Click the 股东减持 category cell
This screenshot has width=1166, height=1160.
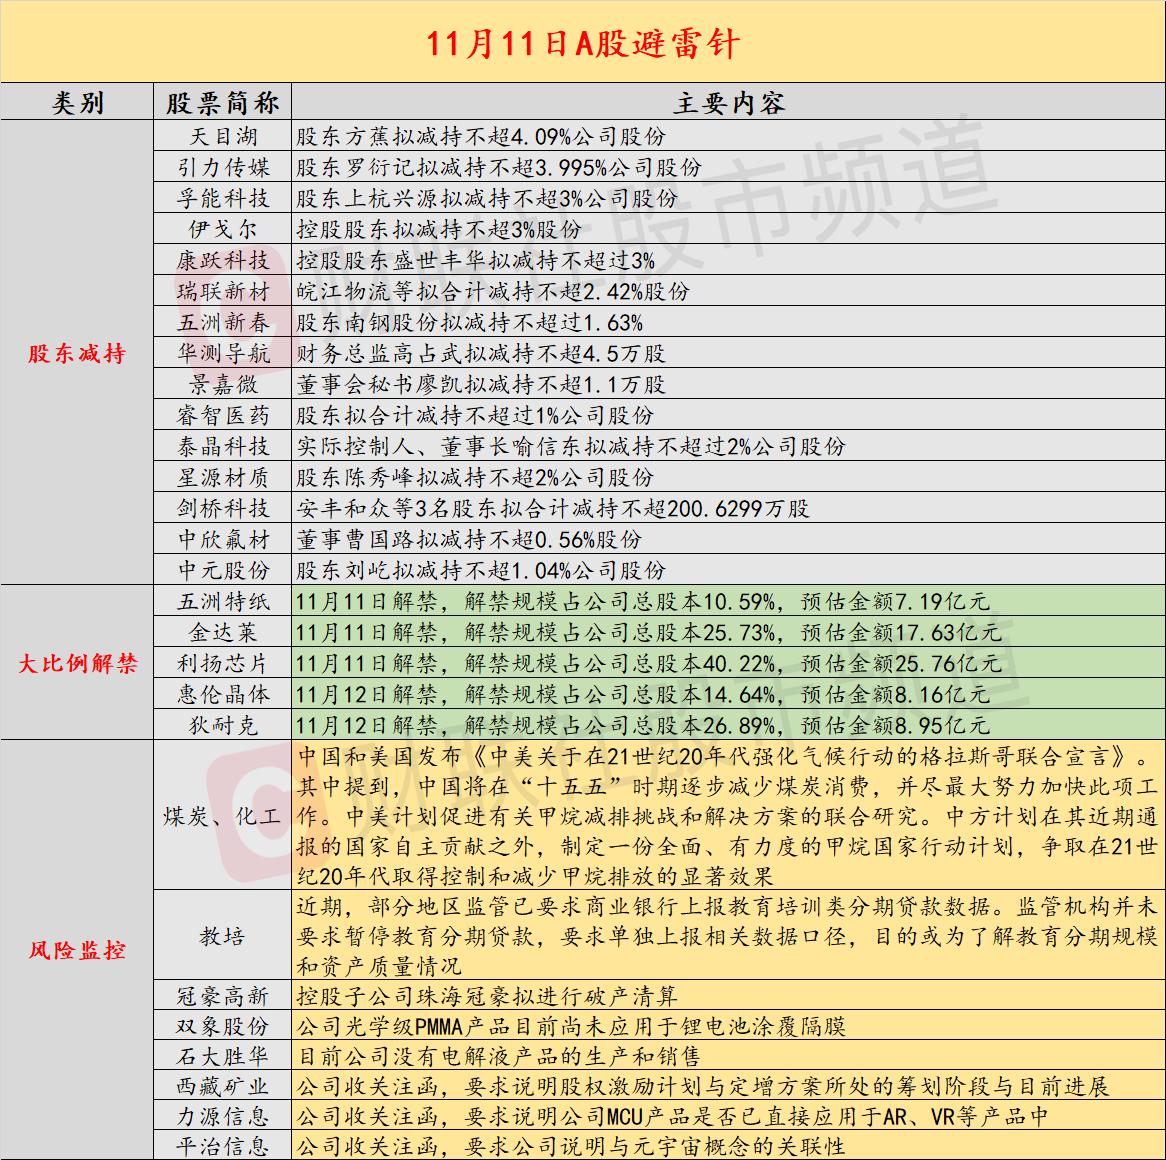(77, 352)
